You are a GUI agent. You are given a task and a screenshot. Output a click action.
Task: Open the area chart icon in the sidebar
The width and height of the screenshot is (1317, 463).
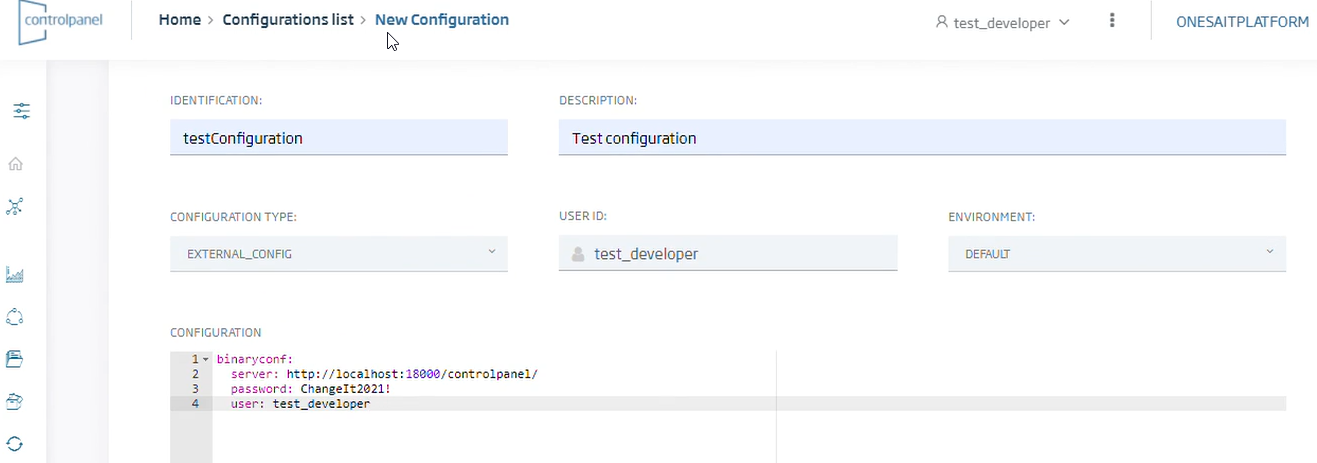point(15,274)
